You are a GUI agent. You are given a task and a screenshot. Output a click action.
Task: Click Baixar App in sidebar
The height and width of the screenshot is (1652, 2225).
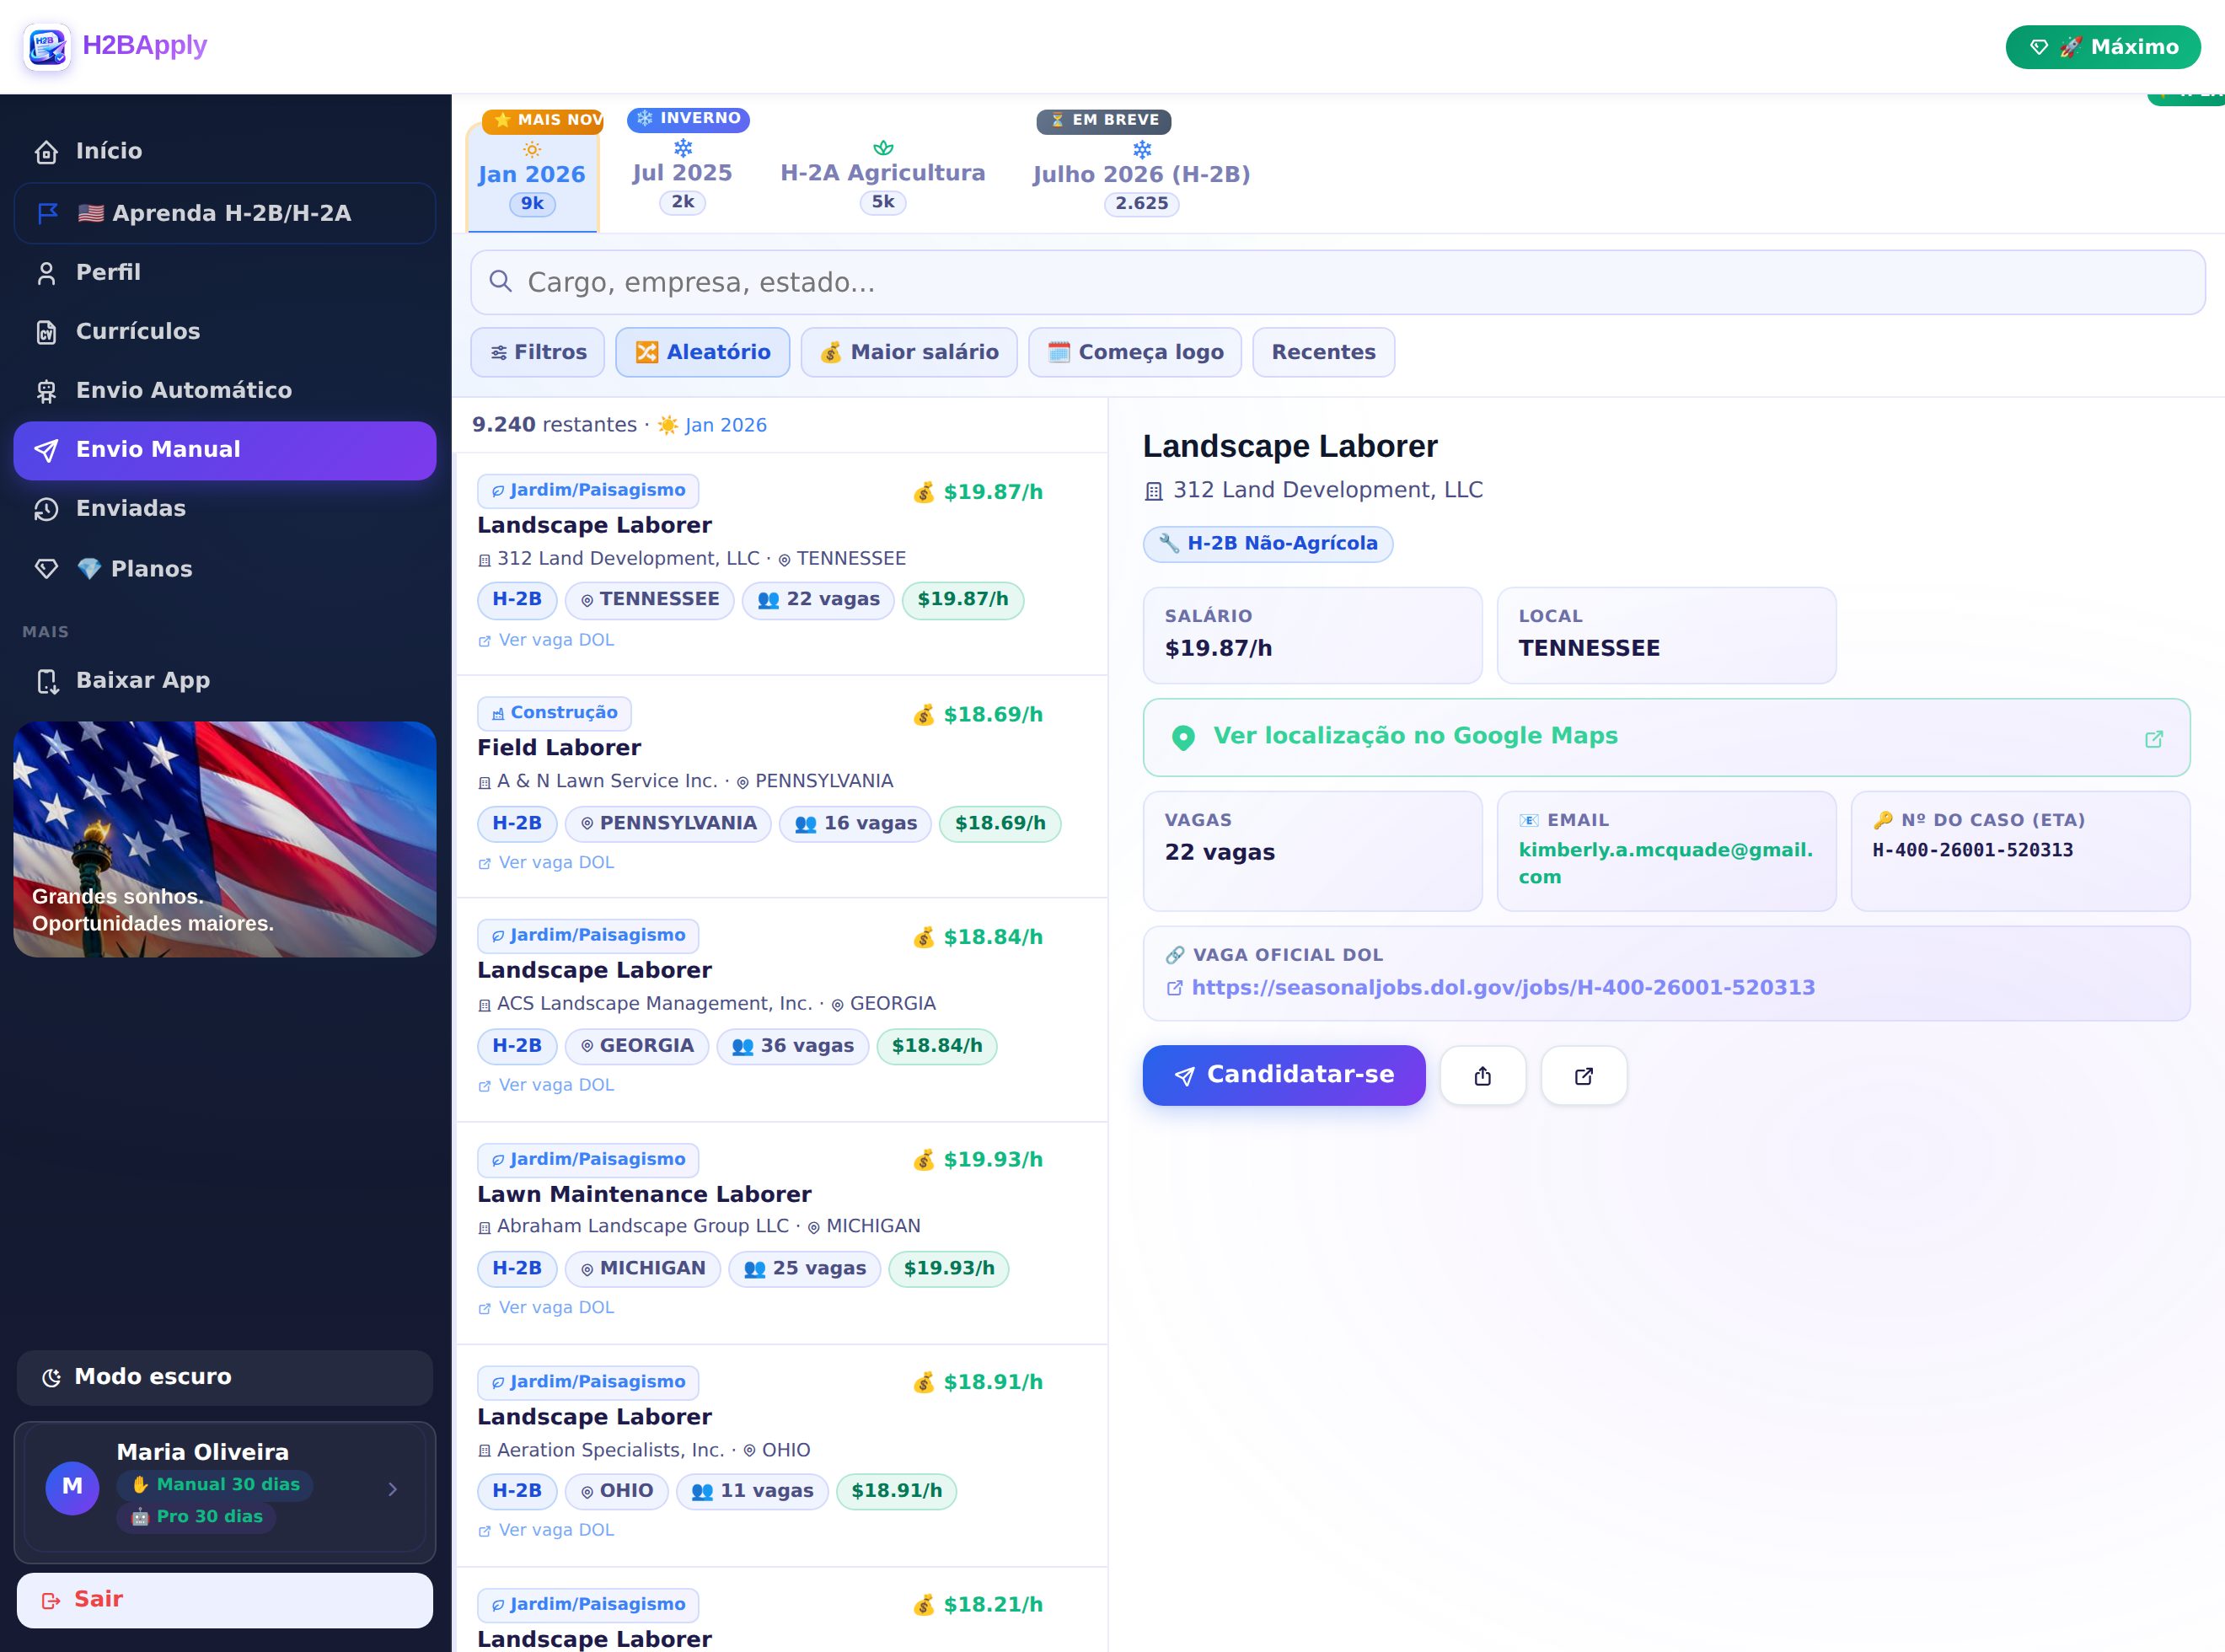pyautogui.click(x=224, y=680)
